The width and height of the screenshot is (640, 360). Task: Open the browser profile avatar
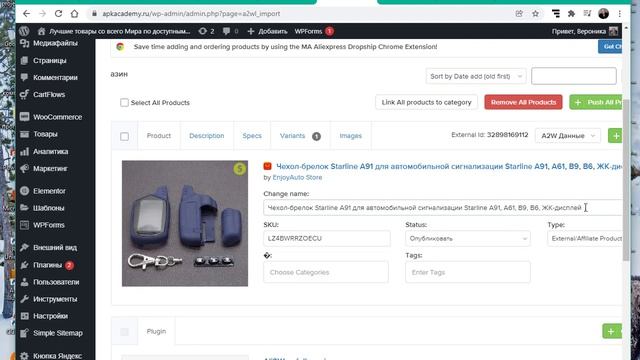(x=603, y=13)
